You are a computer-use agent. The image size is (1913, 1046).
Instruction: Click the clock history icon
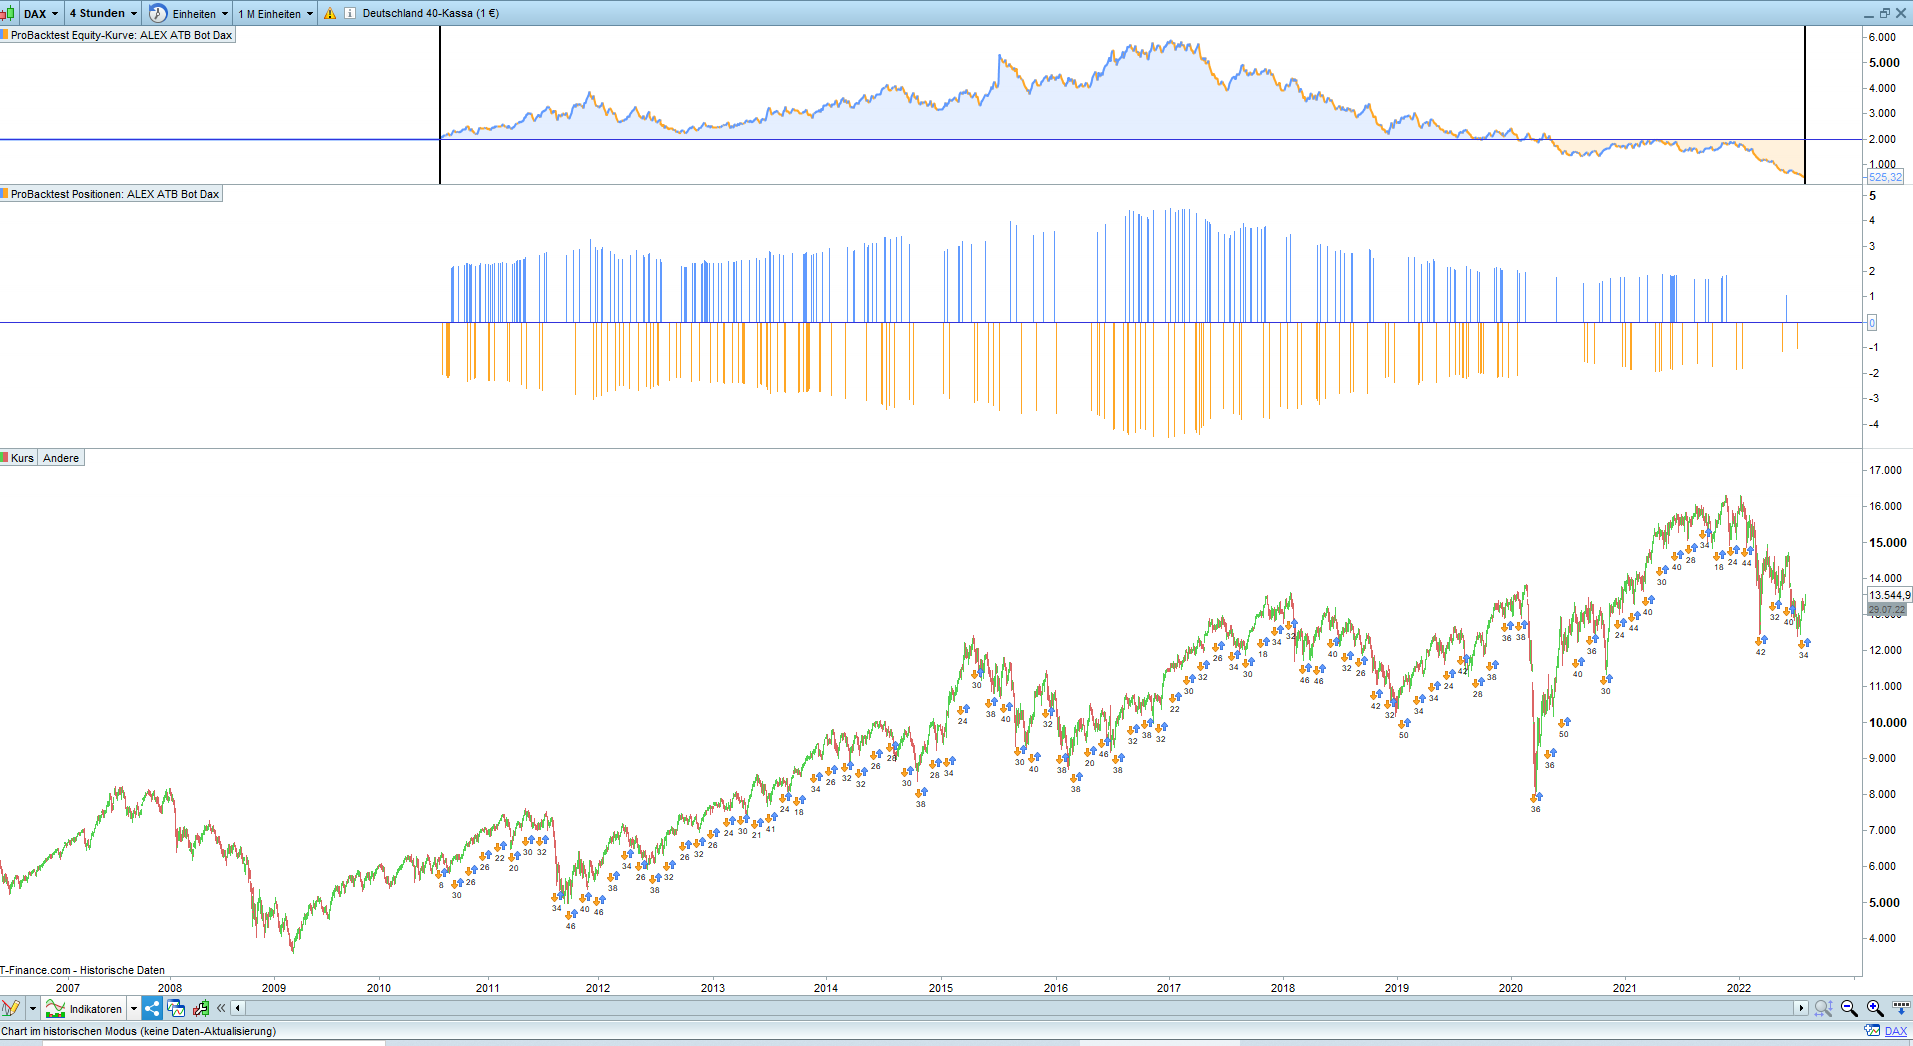click(158, 13)
